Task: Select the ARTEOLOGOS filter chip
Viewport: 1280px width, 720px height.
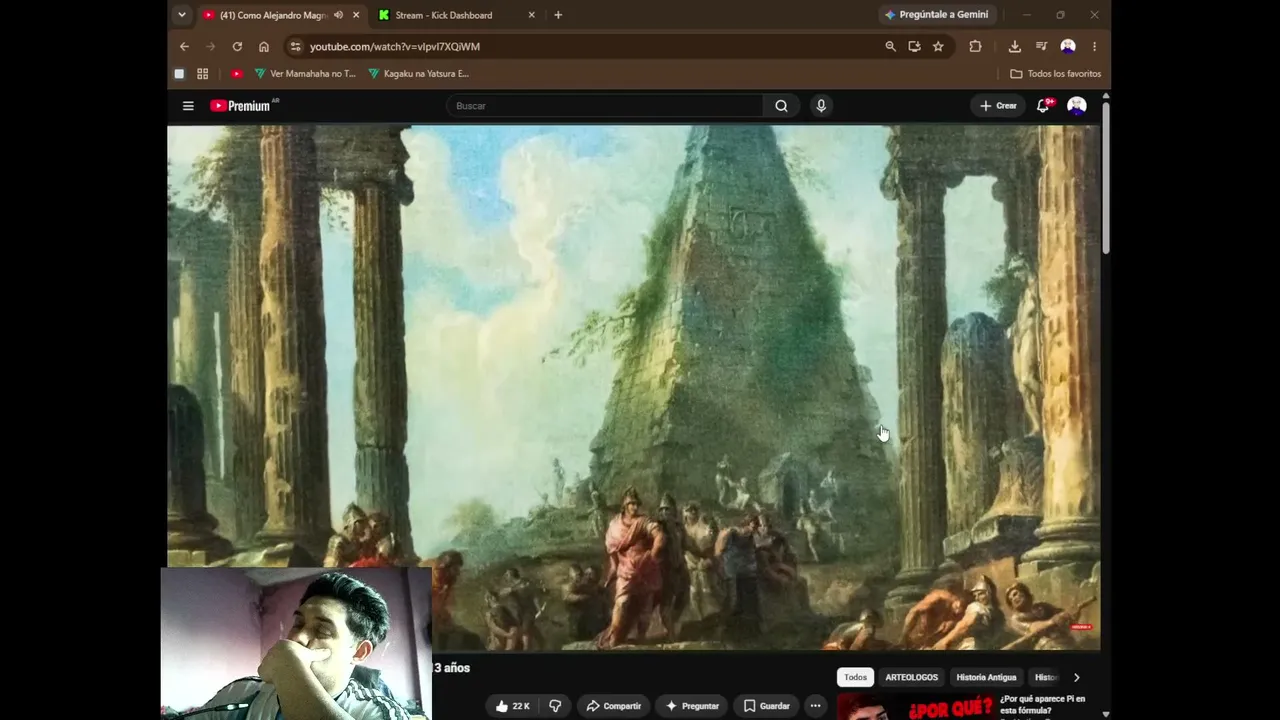Action: (x=912, y=677)
